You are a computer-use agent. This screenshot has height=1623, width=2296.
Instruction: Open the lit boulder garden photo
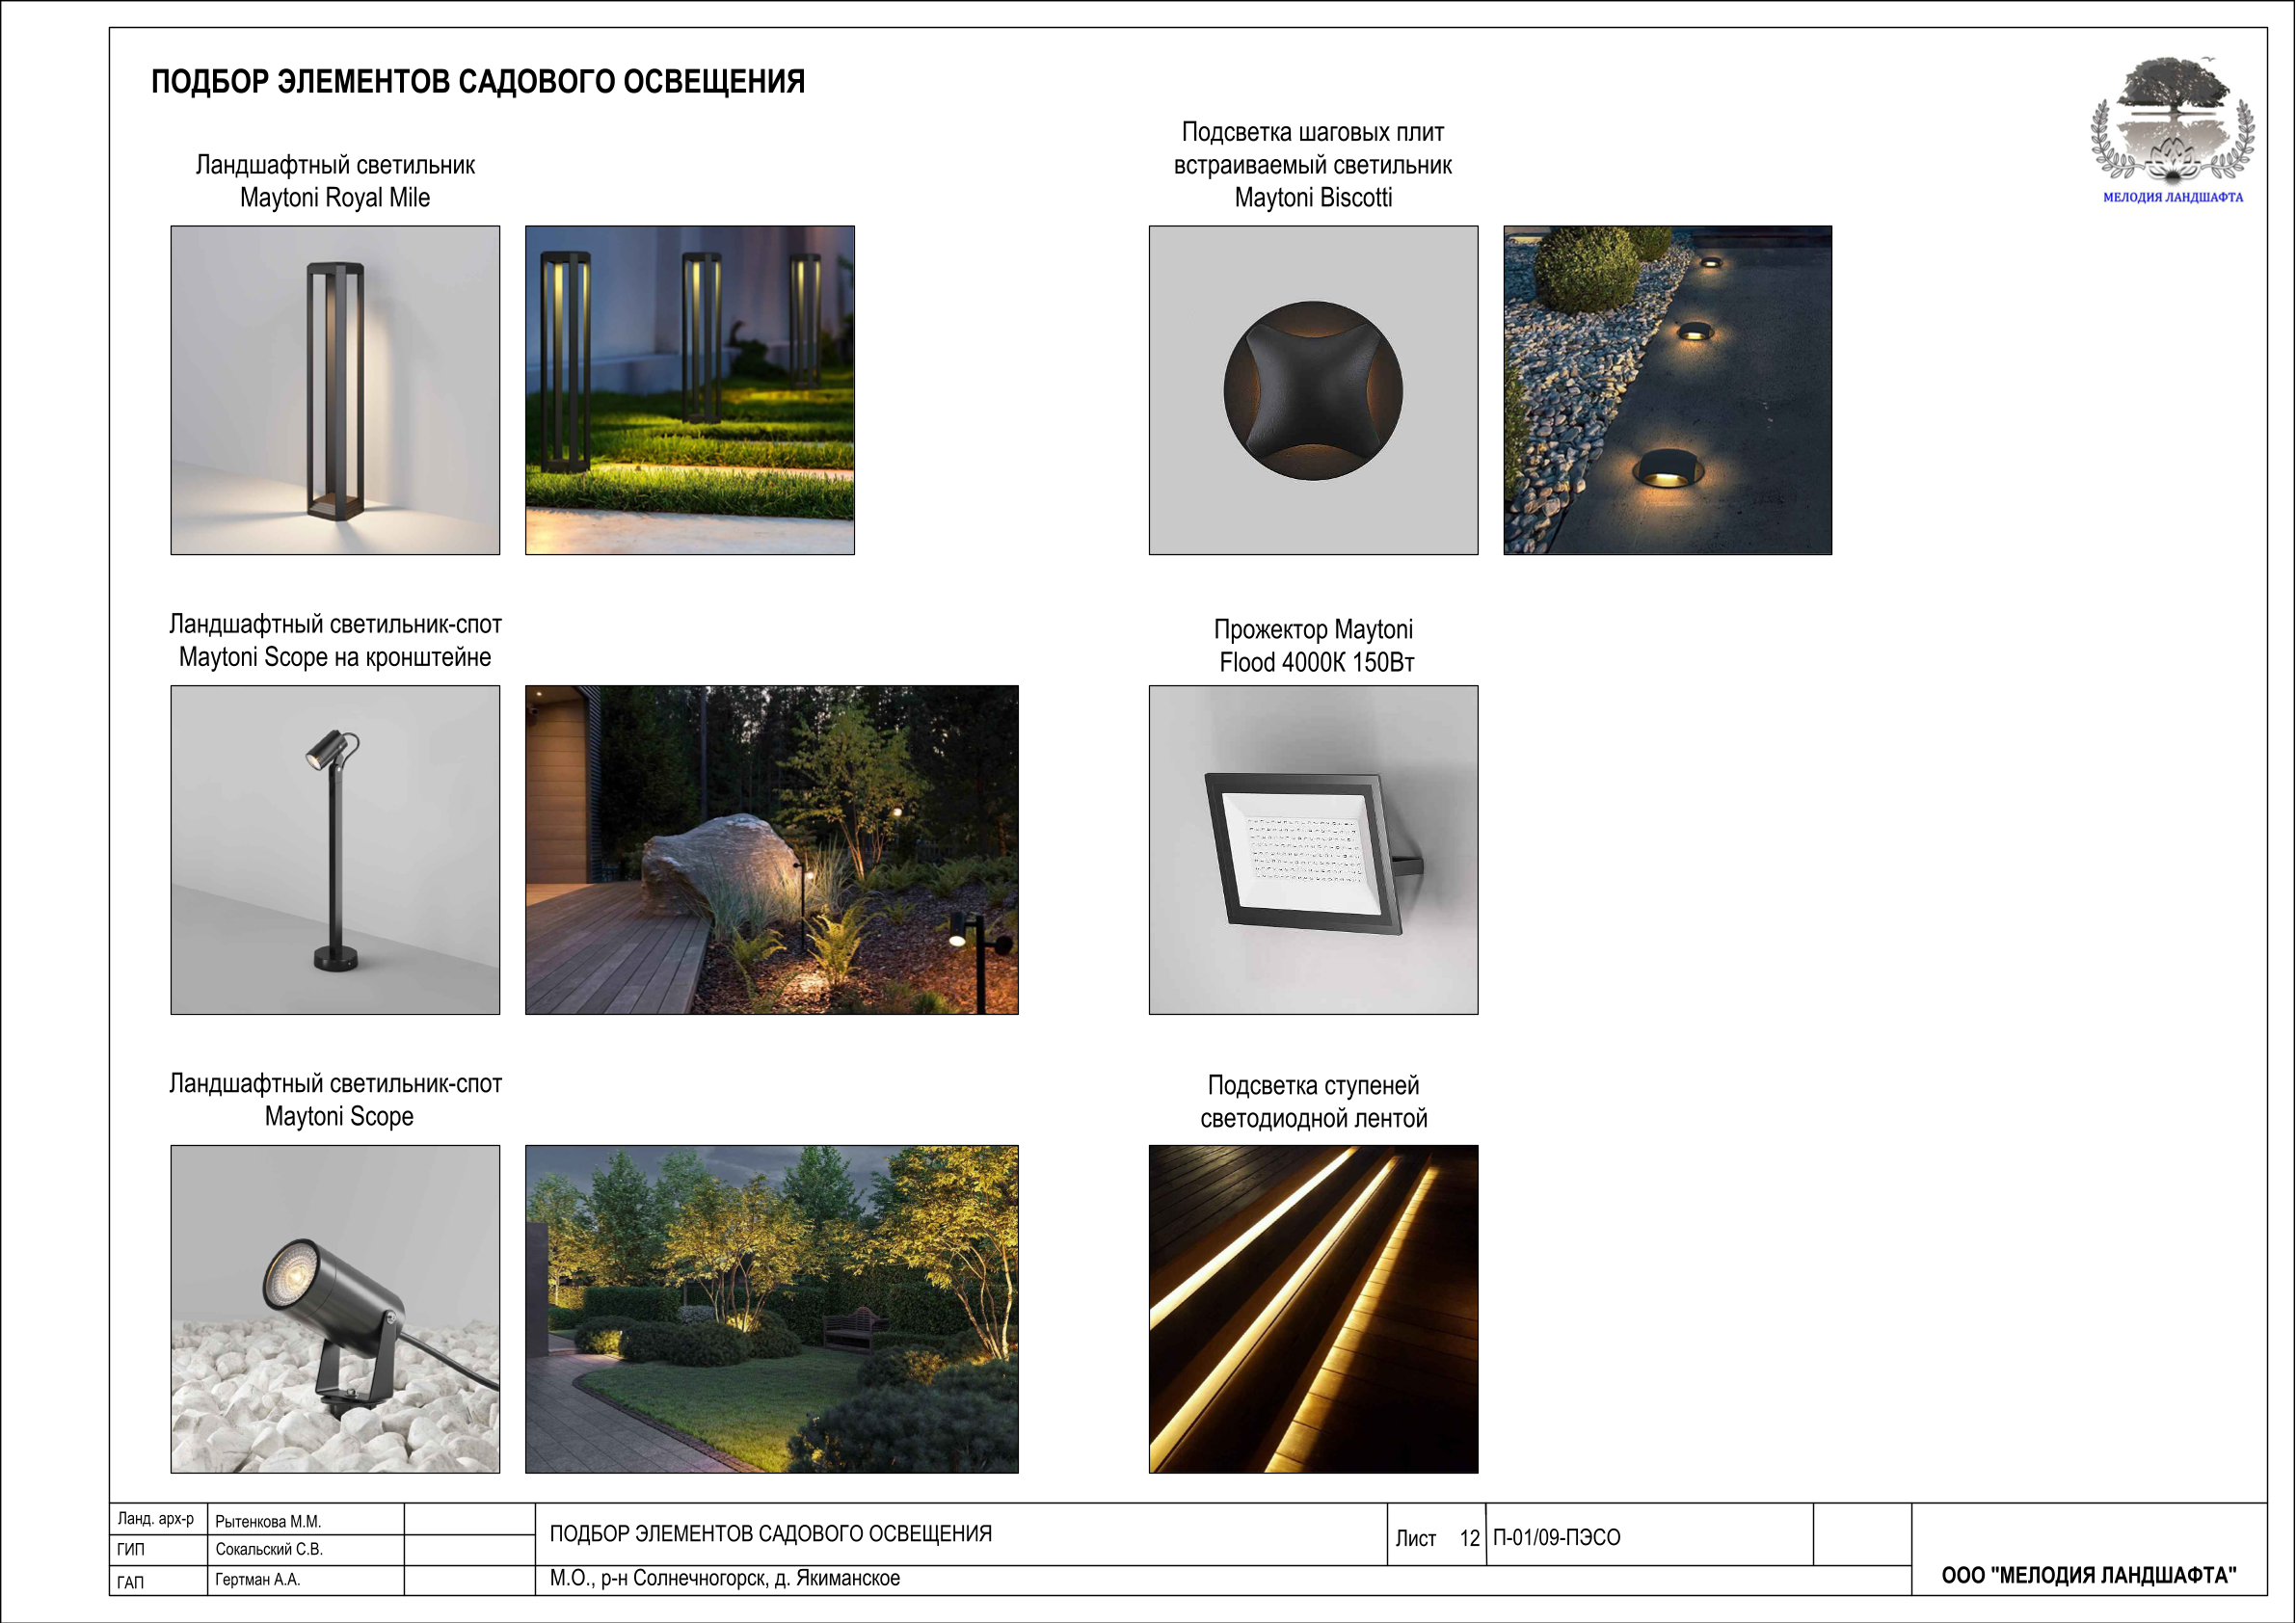tap(771, 849)
